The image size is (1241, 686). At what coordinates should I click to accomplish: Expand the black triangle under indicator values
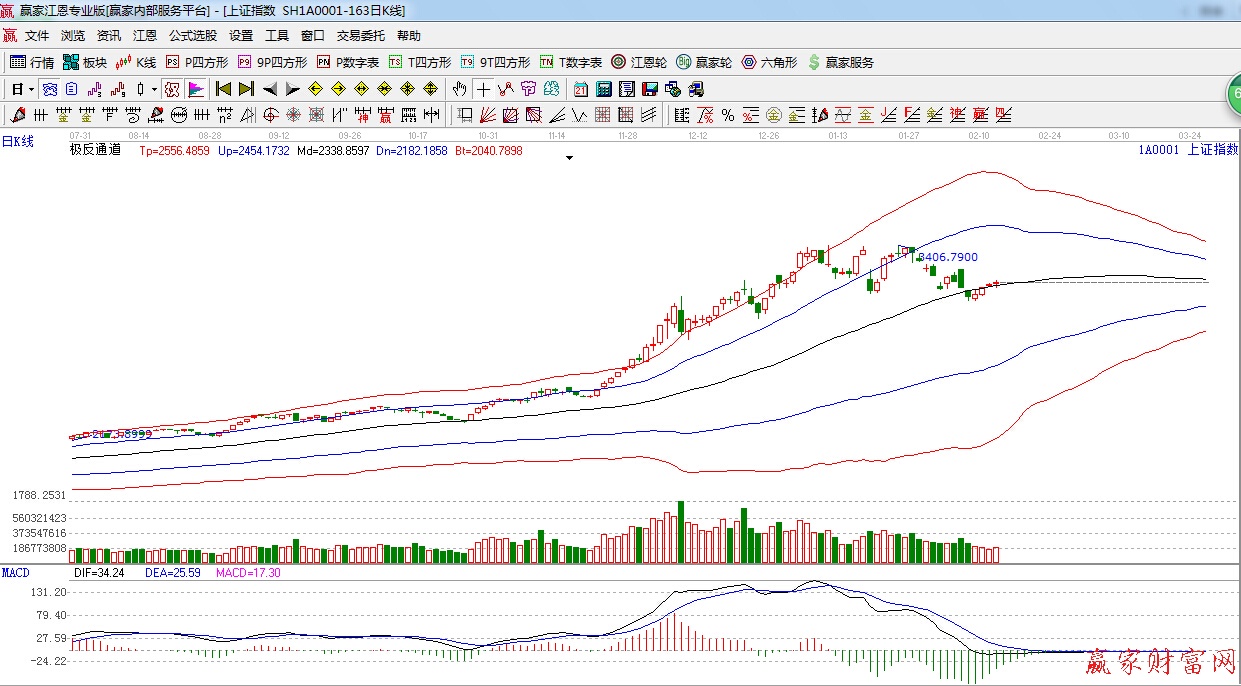pos(569,158)
